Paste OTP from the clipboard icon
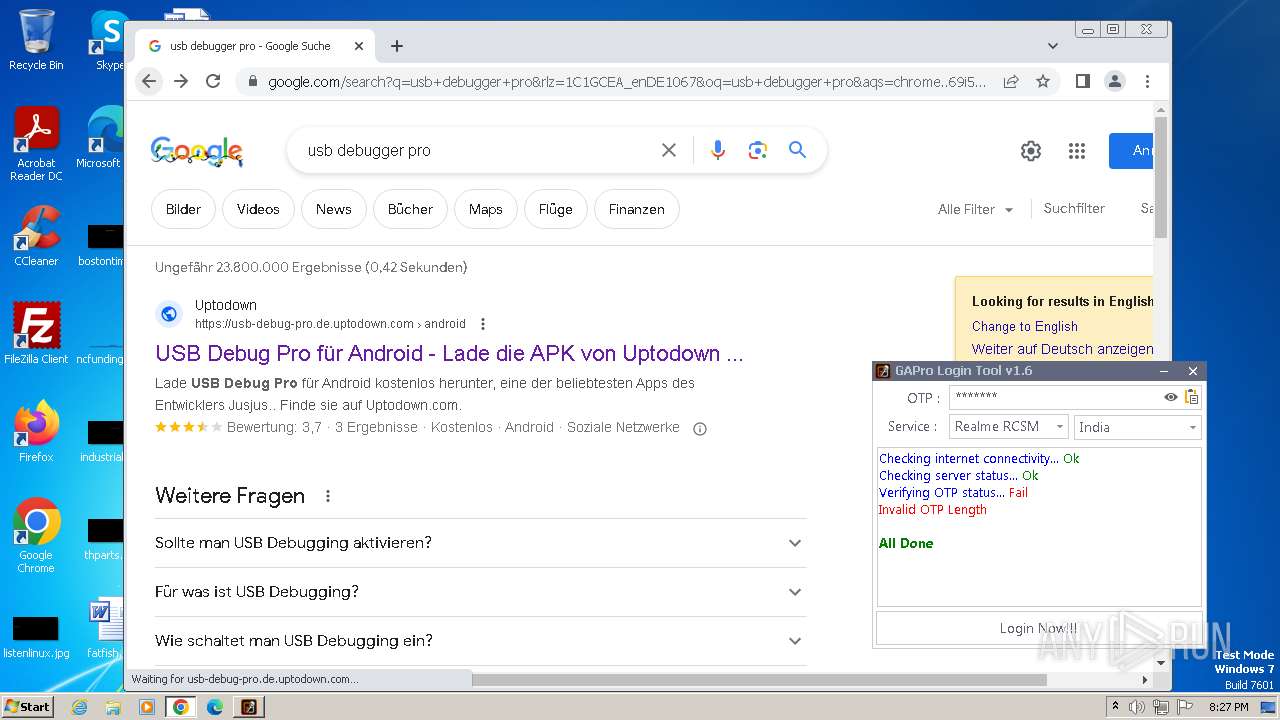This screenshot has height=720, width=1280. tap(1191, 397)
